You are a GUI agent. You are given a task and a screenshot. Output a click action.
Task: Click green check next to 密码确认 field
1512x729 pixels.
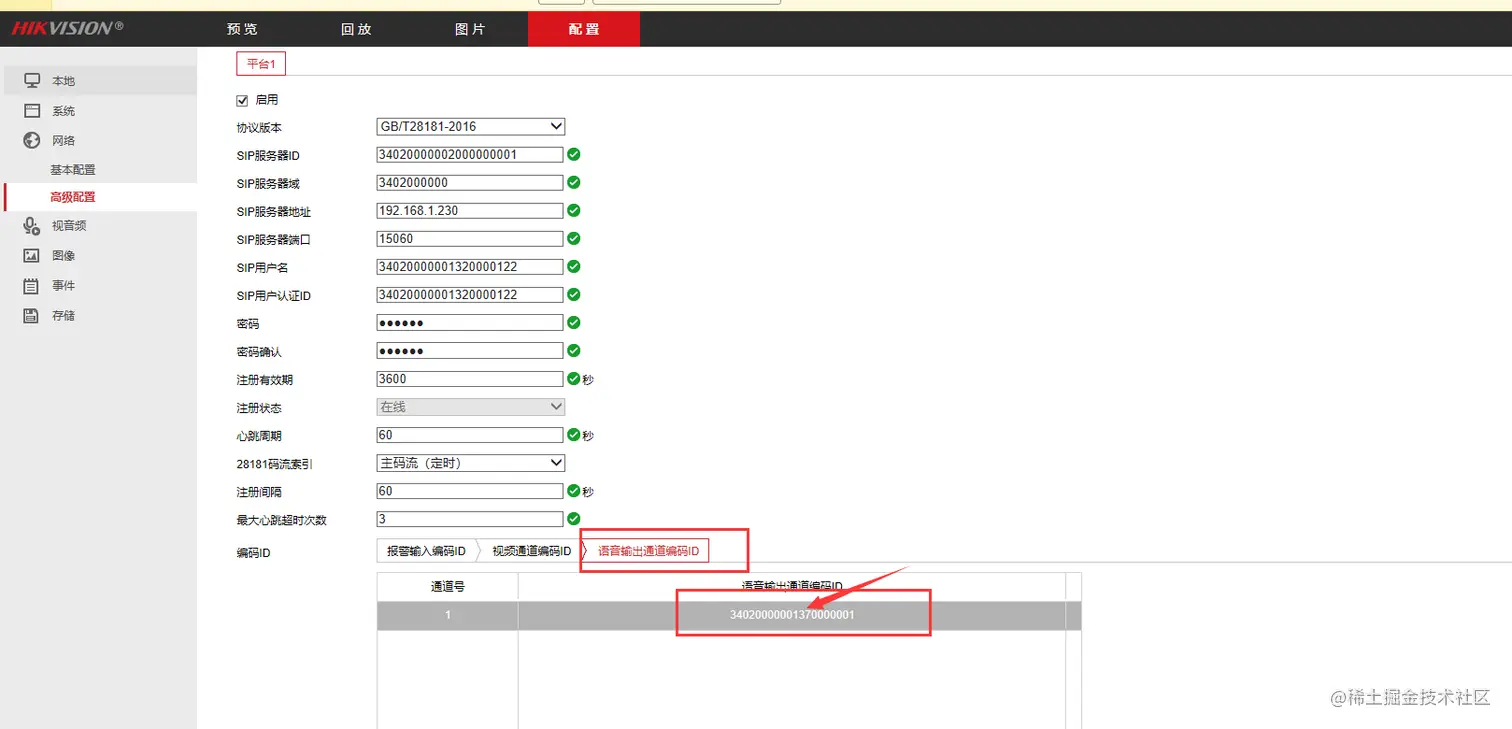click(x=574, y=351)
